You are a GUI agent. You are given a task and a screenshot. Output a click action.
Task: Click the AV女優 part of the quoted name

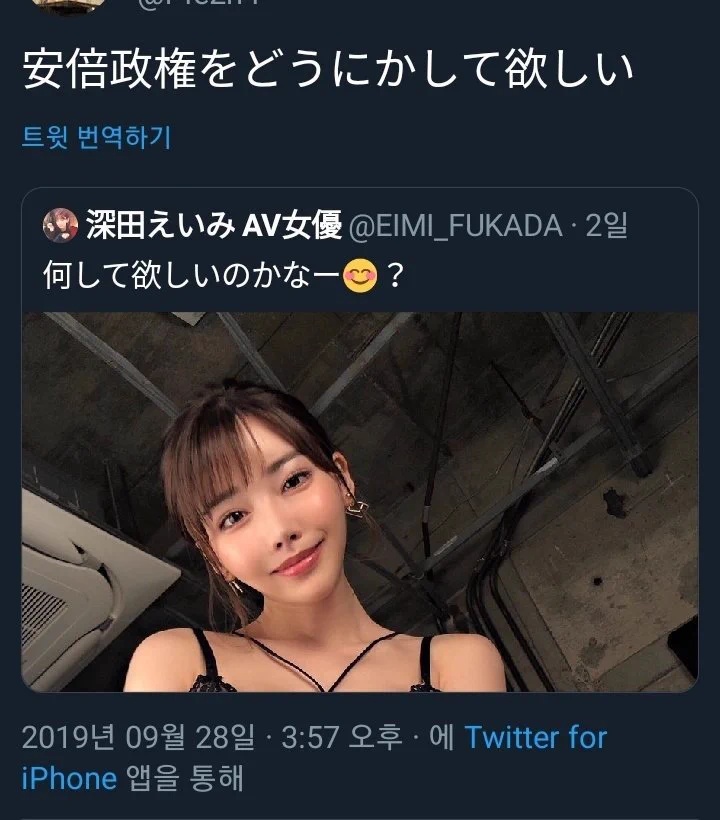[x=292, y=225]
